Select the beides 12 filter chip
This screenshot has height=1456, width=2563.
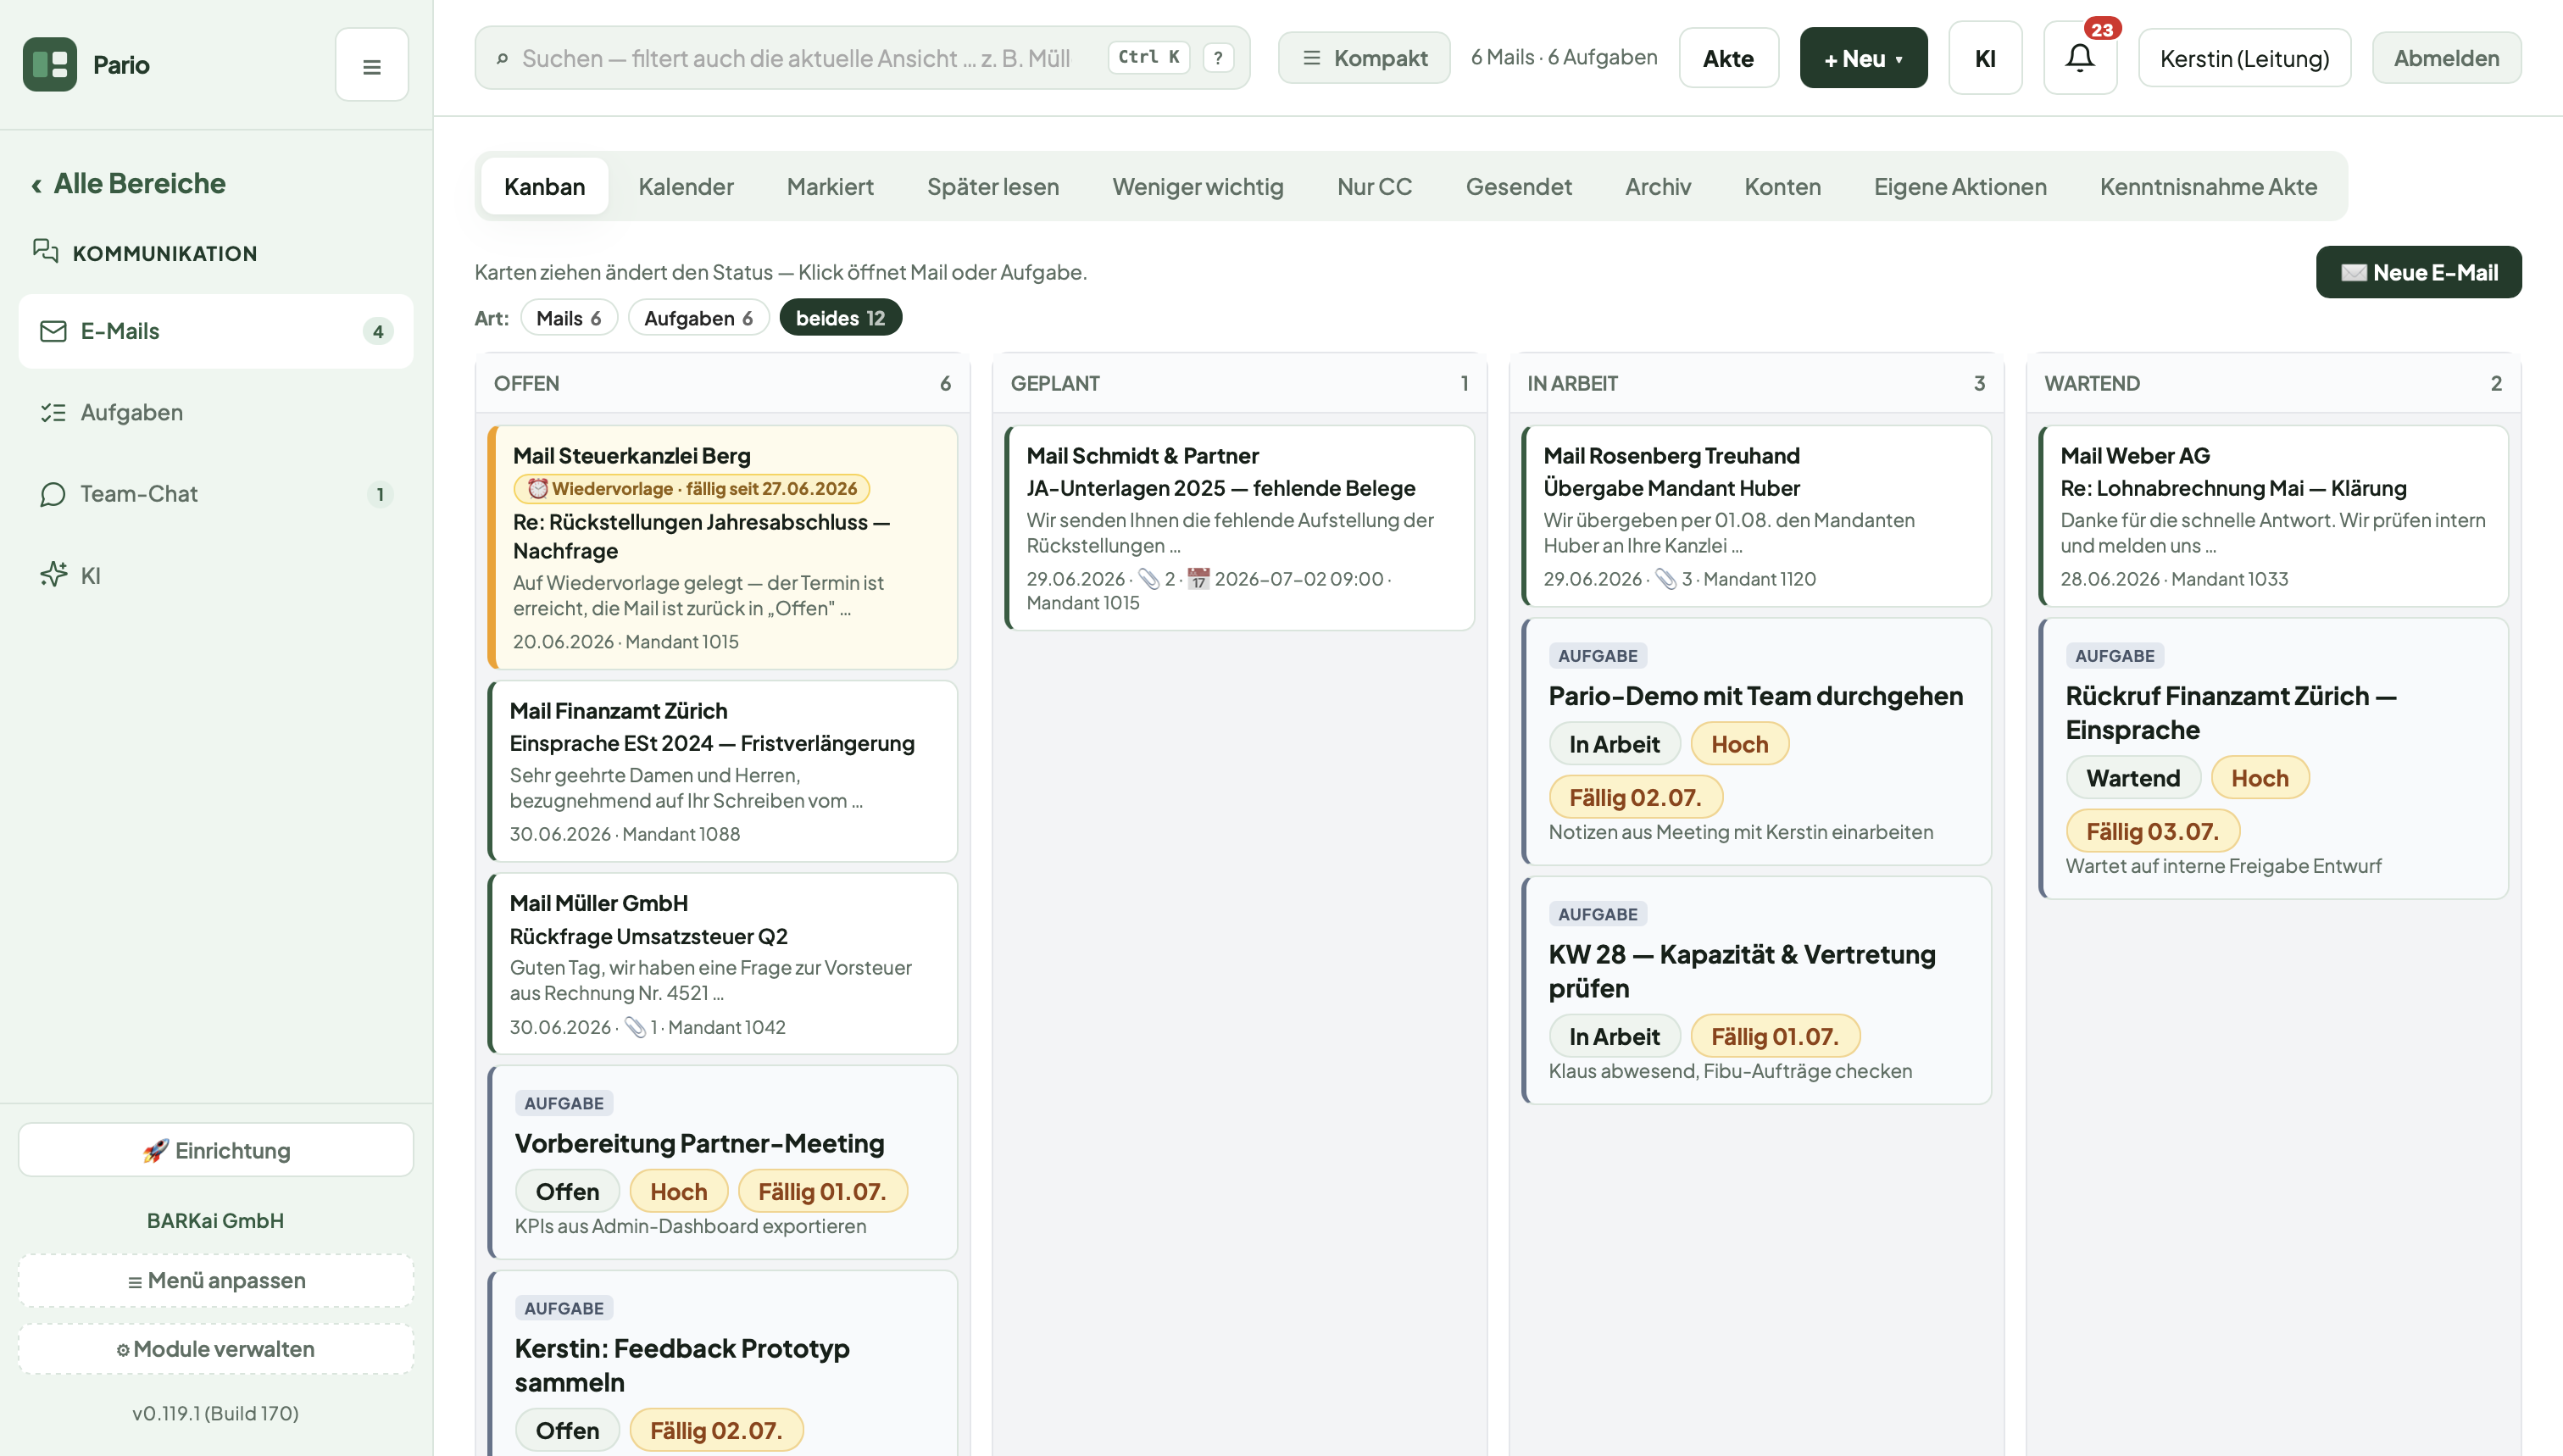click(x=840, y=318)
